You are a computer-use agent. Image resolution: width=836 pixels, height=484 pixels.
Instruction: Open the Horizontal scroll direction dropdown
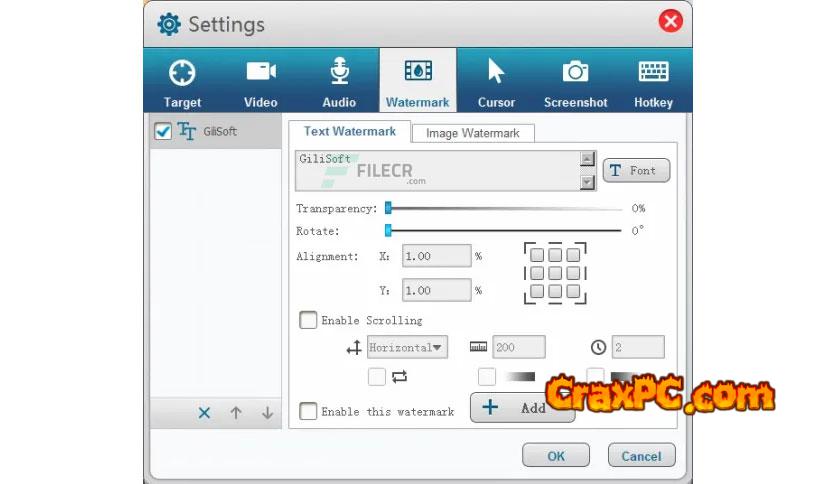pyautogui.click(x=407, y=348)
